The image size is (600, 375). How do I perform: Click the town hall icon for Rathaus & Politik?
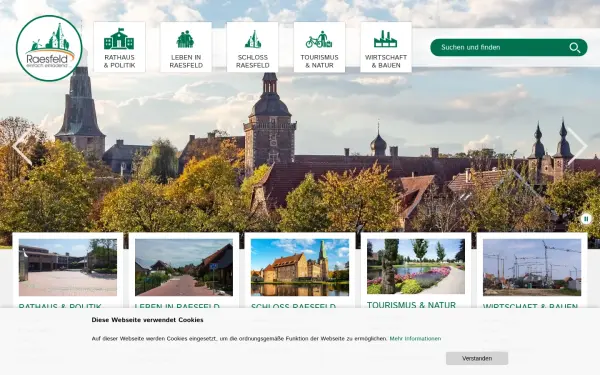119,39
